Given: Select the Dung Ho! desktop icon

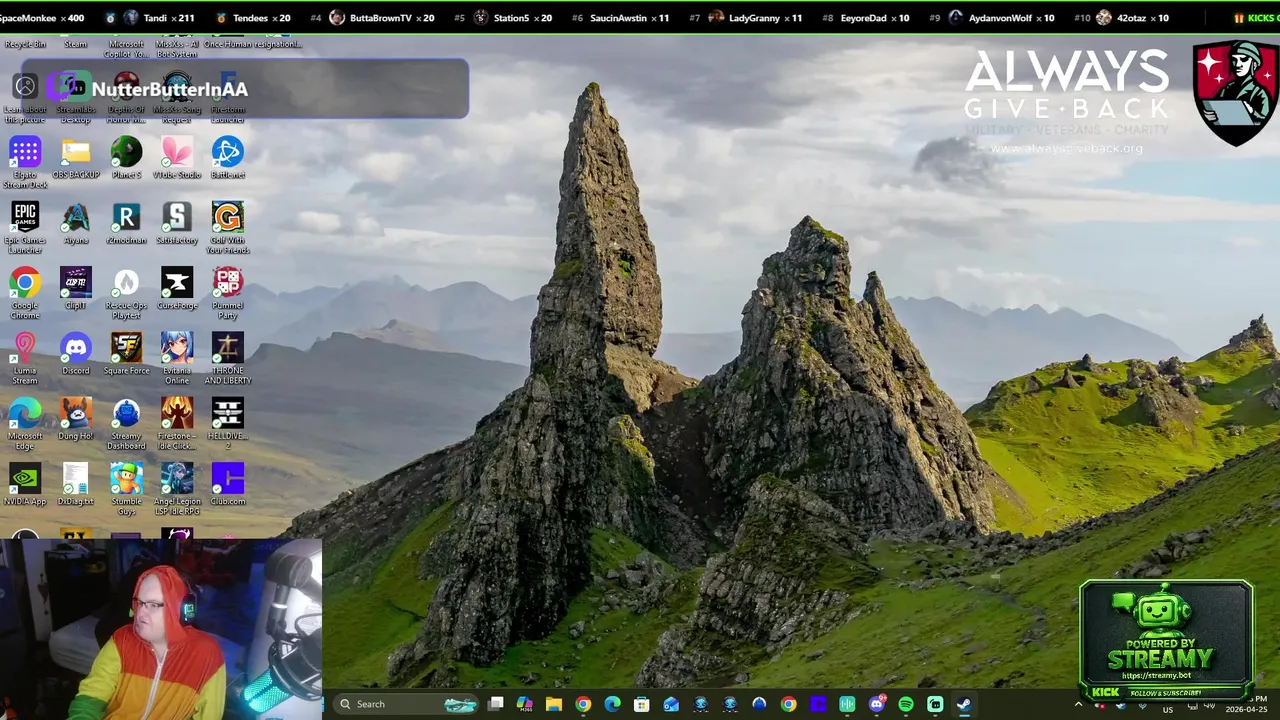Looking at the screenshot, I should (x=76, y=419).
